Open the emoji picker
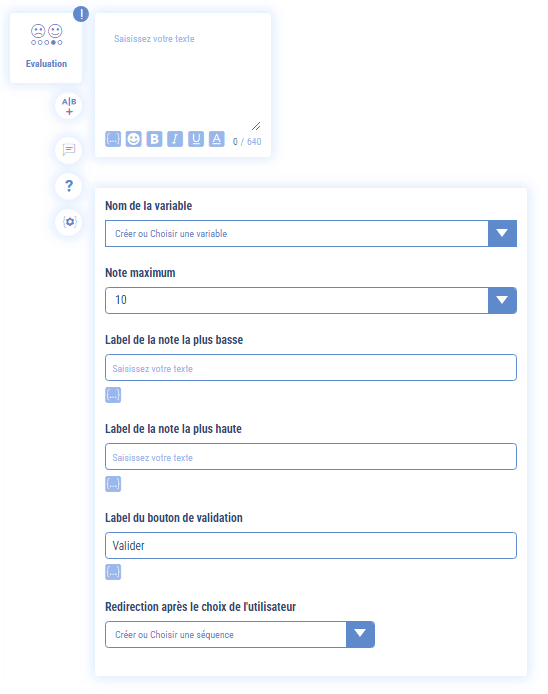This screenshot has height=694, width=548. coord(133,139)
